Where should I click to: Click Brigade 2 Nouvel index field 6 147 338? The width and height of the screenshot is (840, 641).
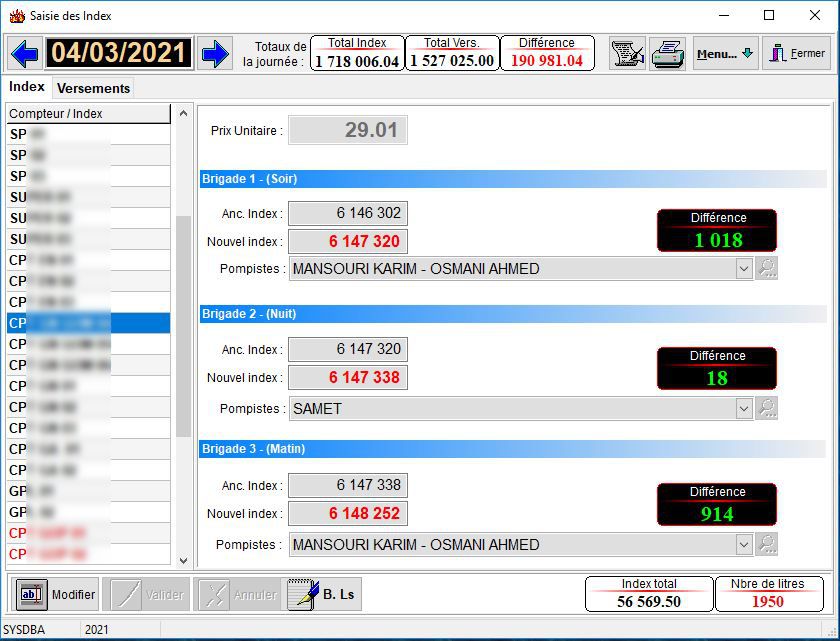(348, 377)
